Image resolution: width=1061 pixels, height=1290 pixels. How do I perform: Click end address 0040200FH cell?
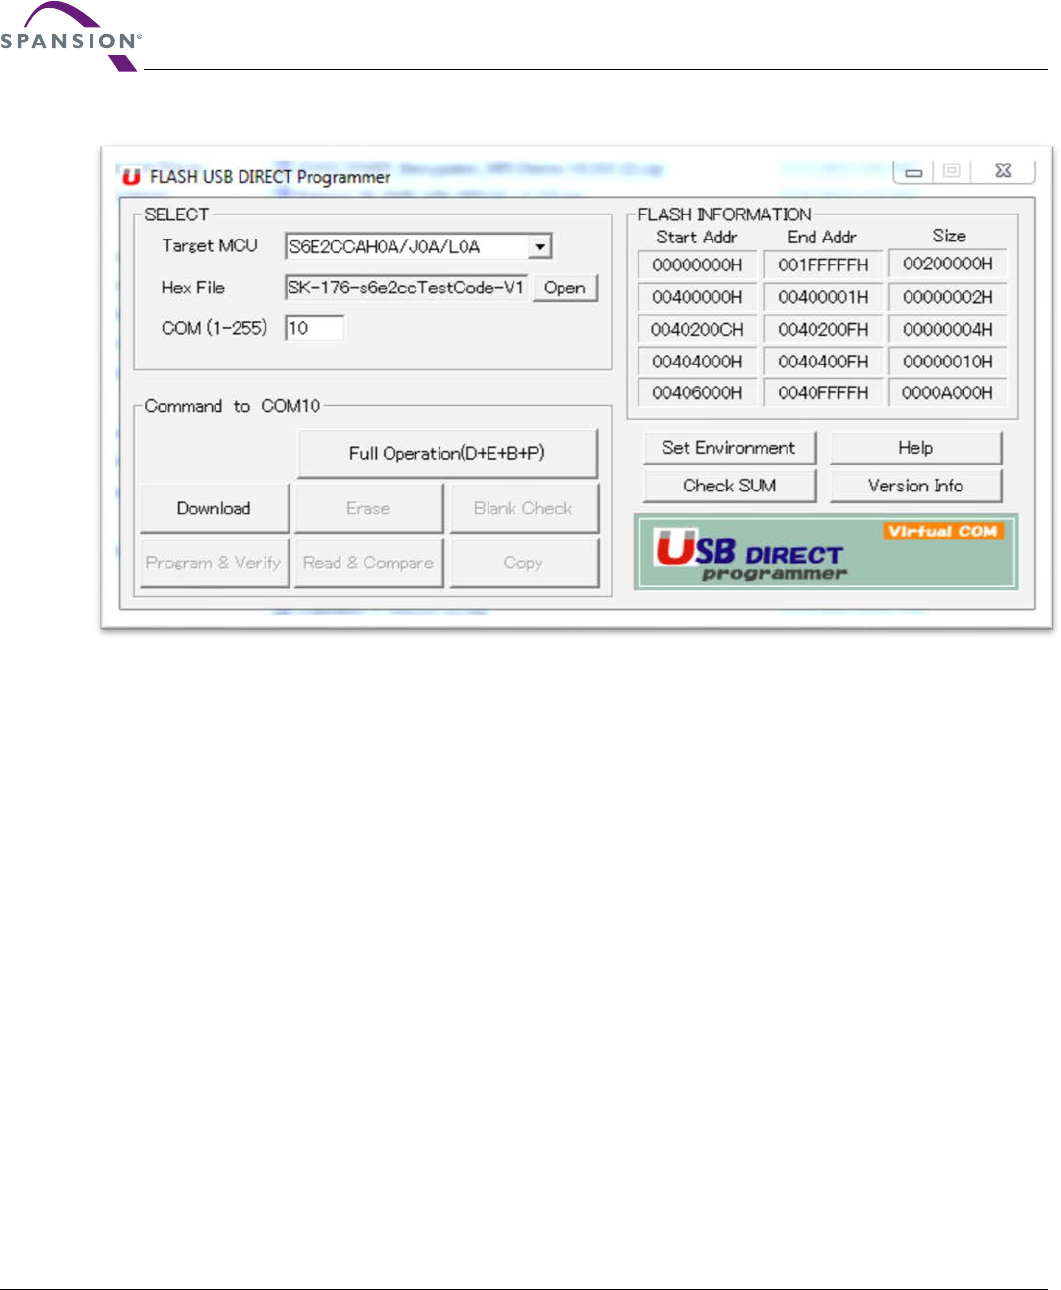pos(823,329)
